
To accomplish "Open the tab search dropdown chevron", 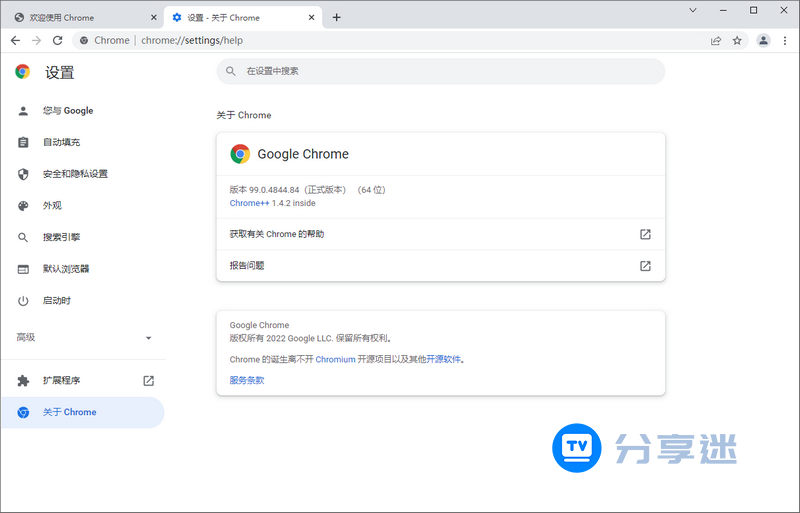I will point(693,9).
